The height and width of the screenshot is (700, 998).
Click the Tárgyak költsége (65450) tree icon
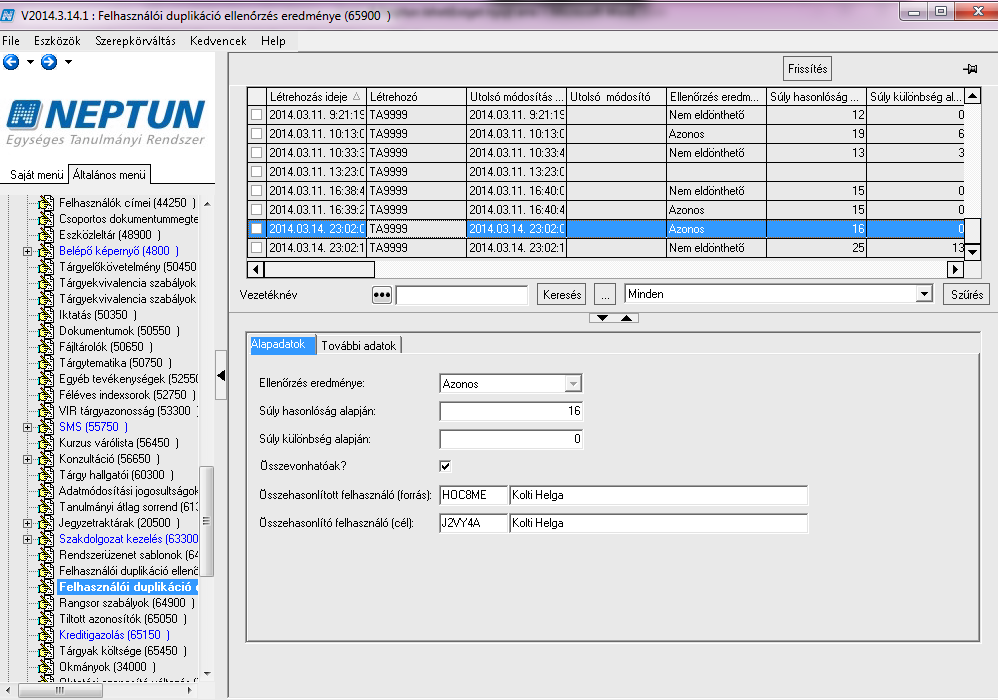pos(46,651)
